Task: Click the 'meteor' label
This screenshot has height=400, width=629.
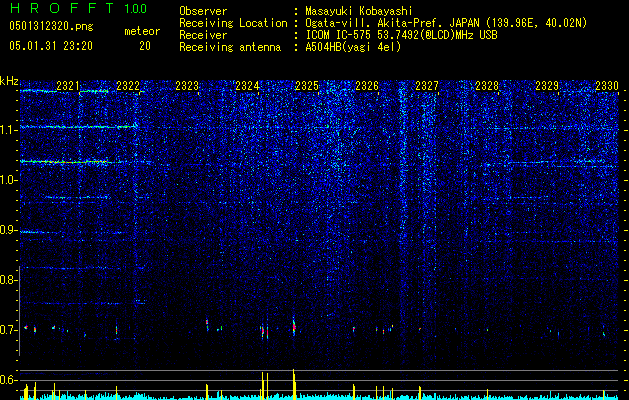Action: point(142,31)
